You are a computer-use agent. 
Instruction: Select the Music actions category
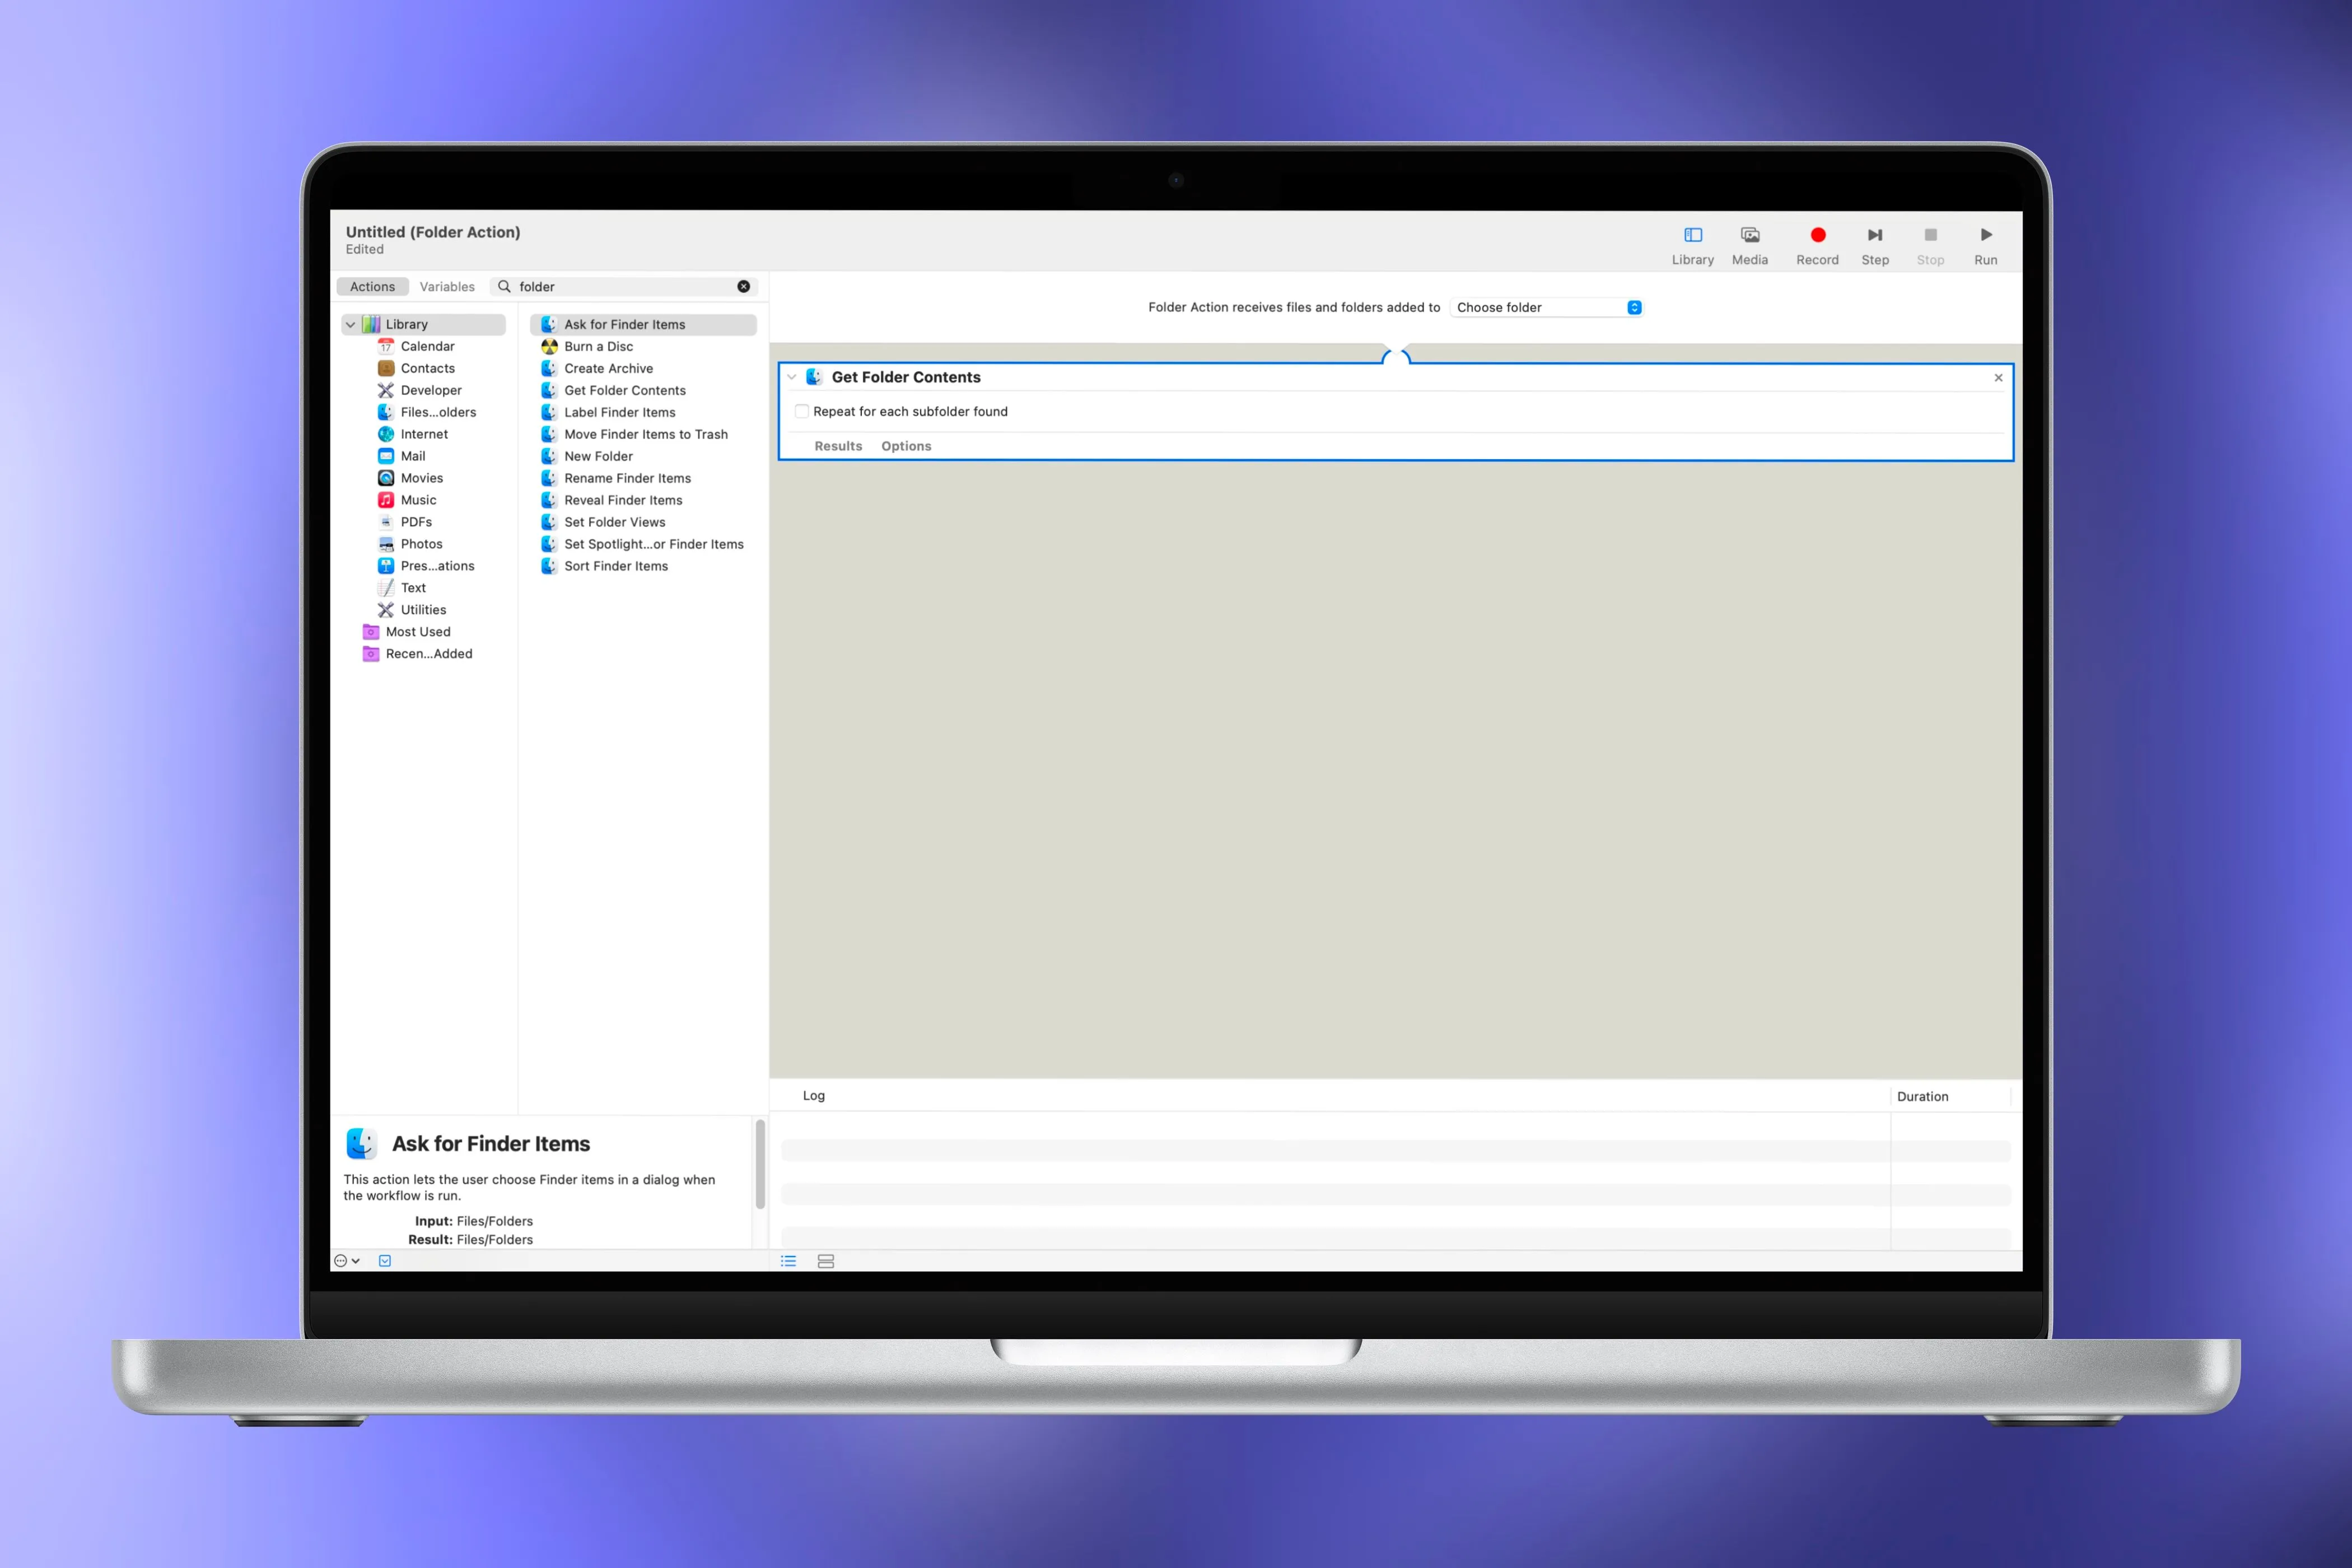(x=418, y=499)
